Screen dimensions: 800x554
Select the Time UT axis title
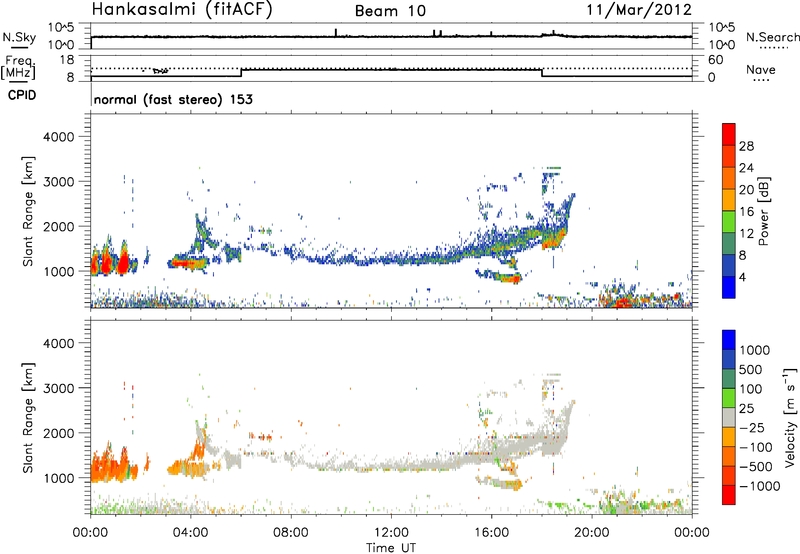pyautogui.click(x=391, y=548)
